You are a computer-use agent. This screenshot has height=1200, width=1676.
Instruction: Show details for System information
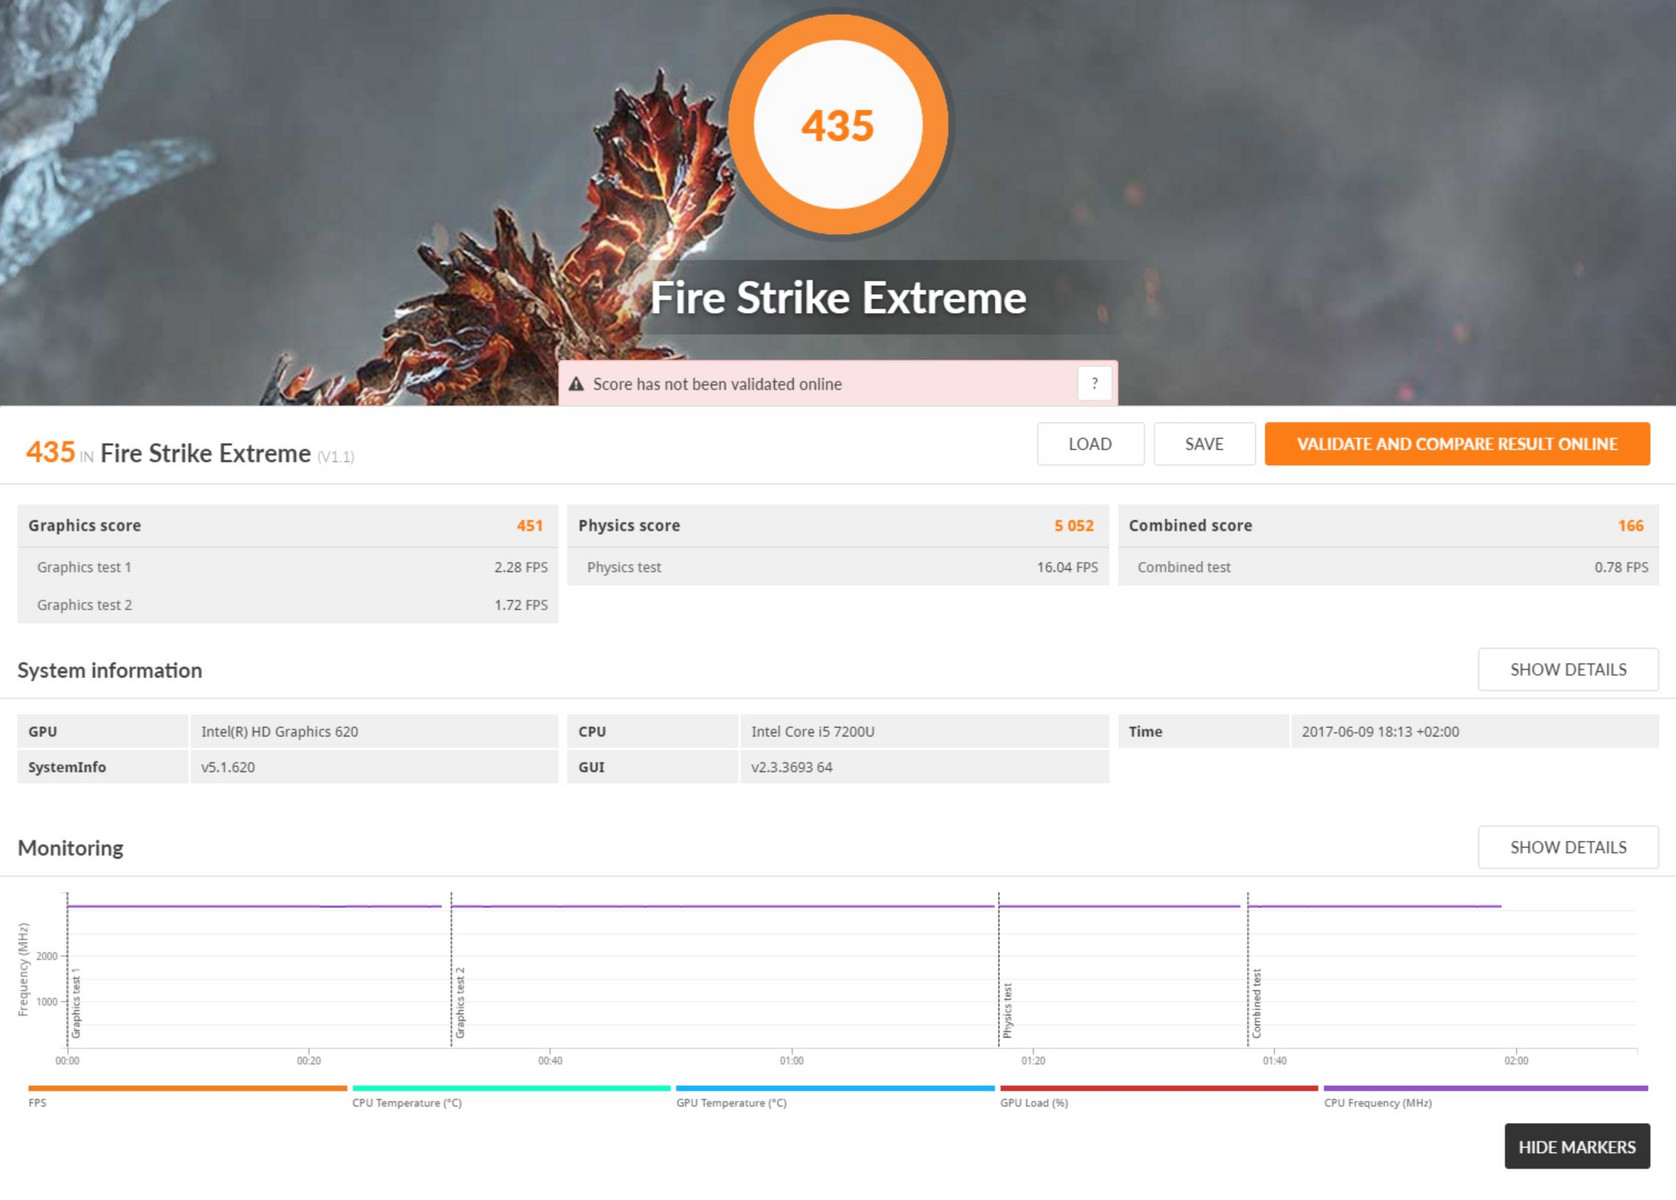click(1568, 669)
